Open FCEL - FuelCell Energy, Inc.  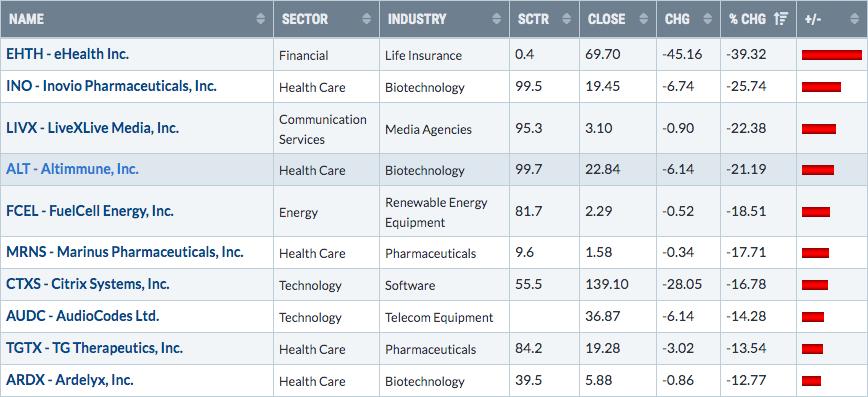[90, 211]
